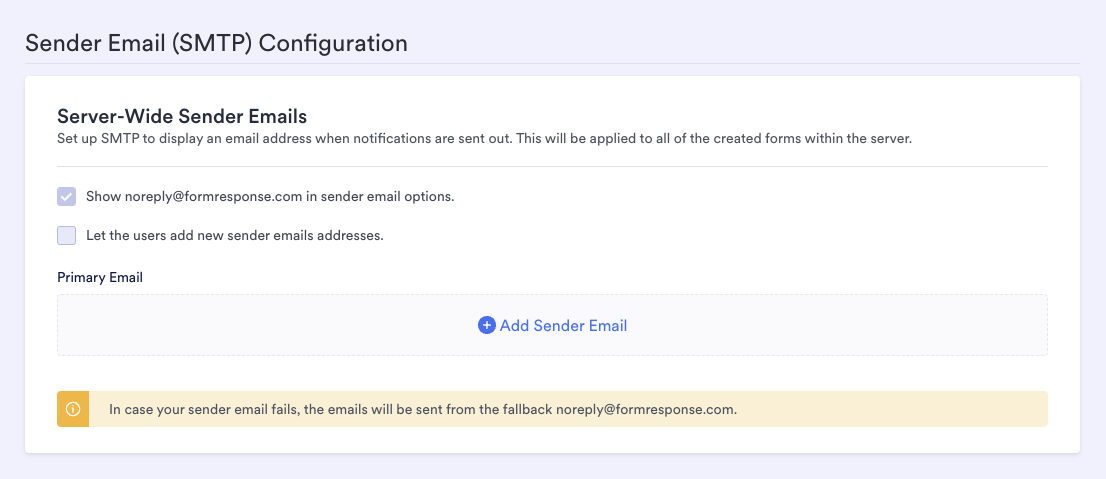The height and width of the screenshot is (479, 1106).
Task: Click the fallback noreply@formresponse.com notice text
Action: (423, 409)
